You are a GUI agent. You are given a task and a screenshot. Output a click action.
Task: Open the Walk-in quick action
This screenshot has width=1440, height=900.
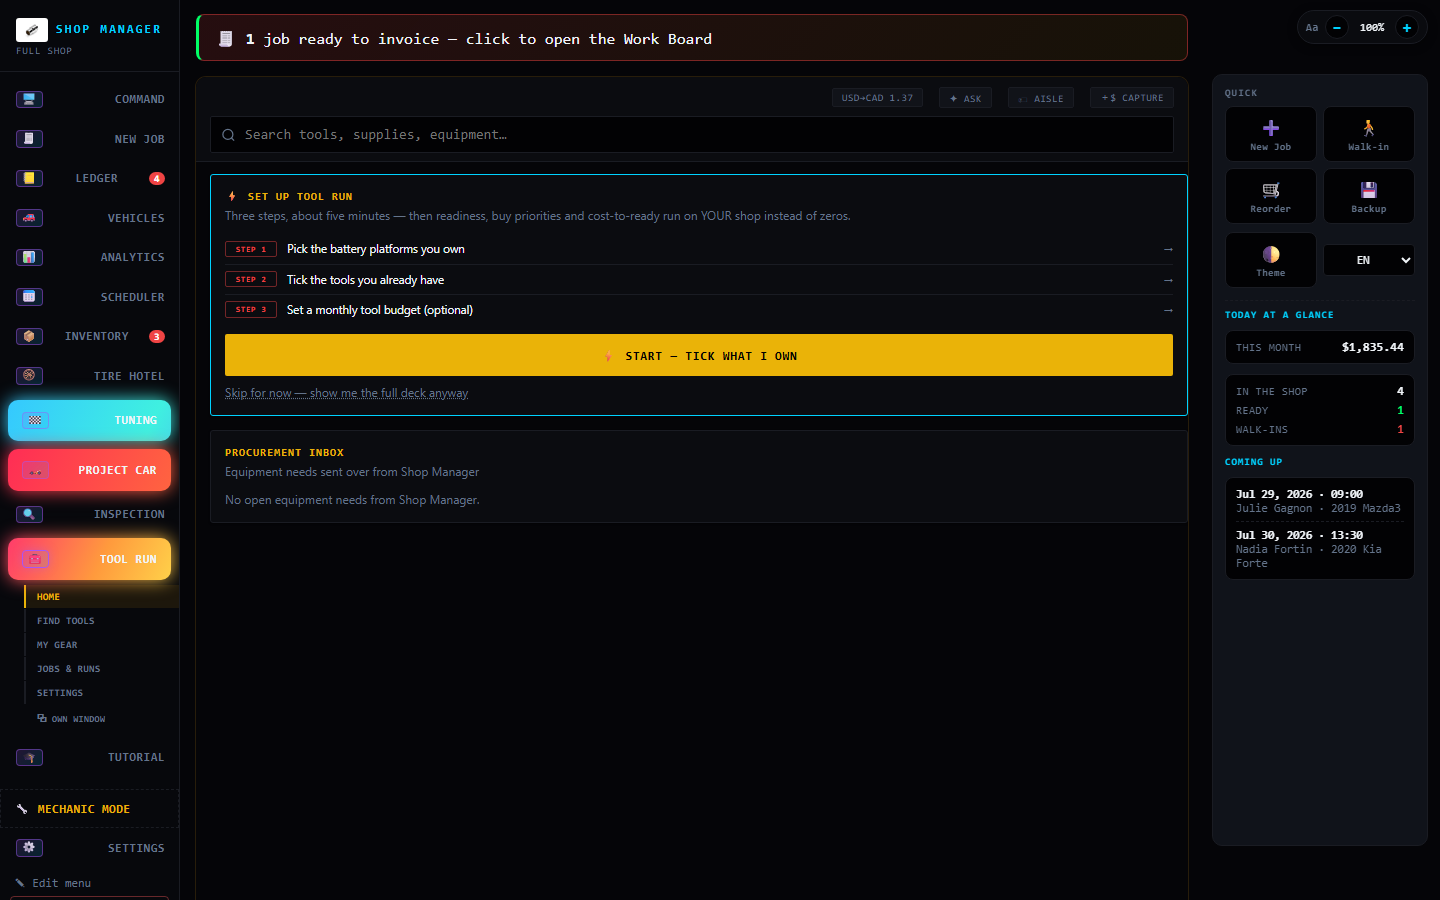click(1368, 134)
